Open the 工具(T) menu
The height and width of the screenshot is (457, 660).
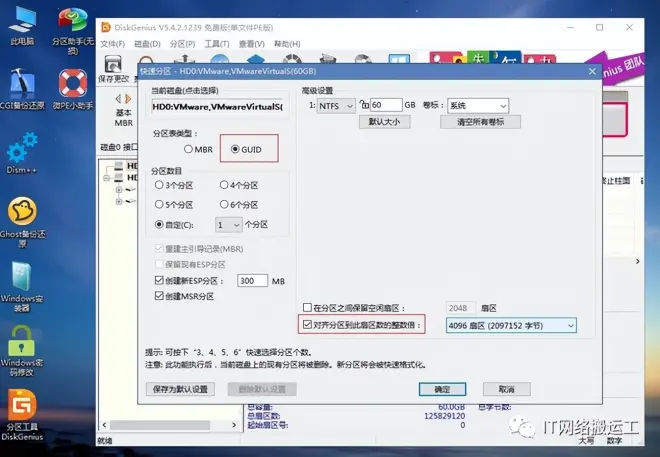pyautogui.click(x=217, y=44)
